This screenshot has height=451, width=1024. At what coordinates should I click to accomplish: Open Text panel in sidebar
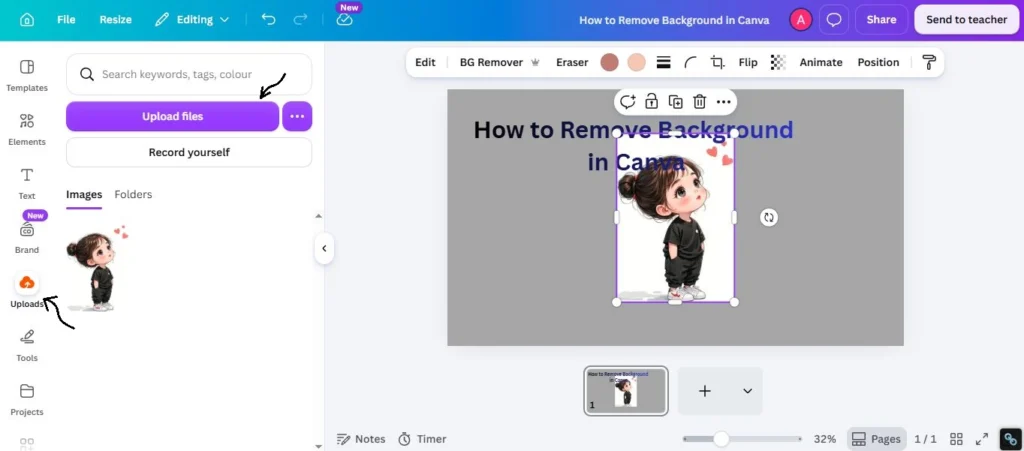(27, 183)
